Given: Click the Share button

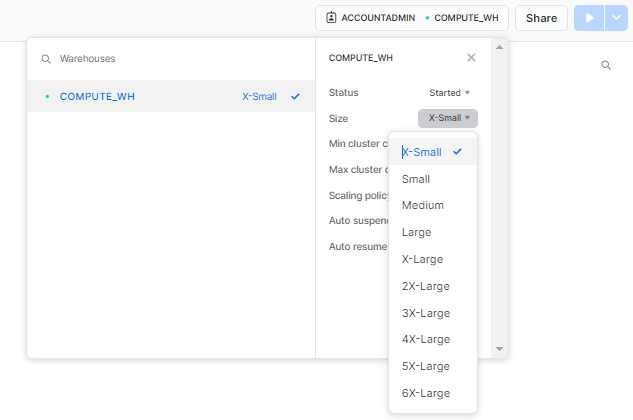Looking at the screenshot, I should click(541, 18).
